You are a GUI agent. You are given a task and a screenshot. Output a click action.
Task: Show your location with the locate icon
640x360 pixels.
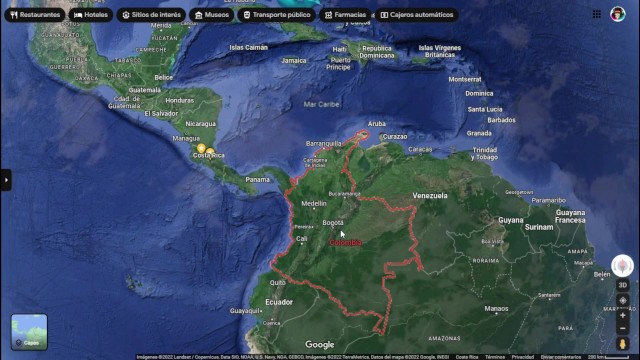tap(622, 300)
